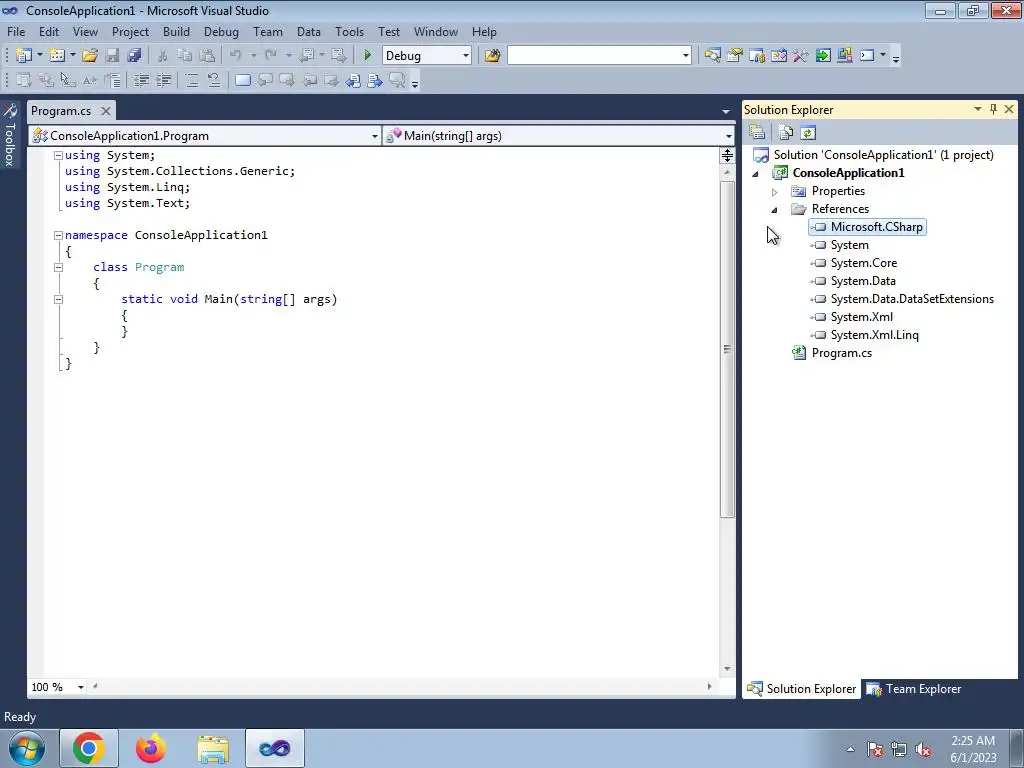Click the Find in Files icon
The width and height of the screenshot is (1024, 768).
coord(492,56)
